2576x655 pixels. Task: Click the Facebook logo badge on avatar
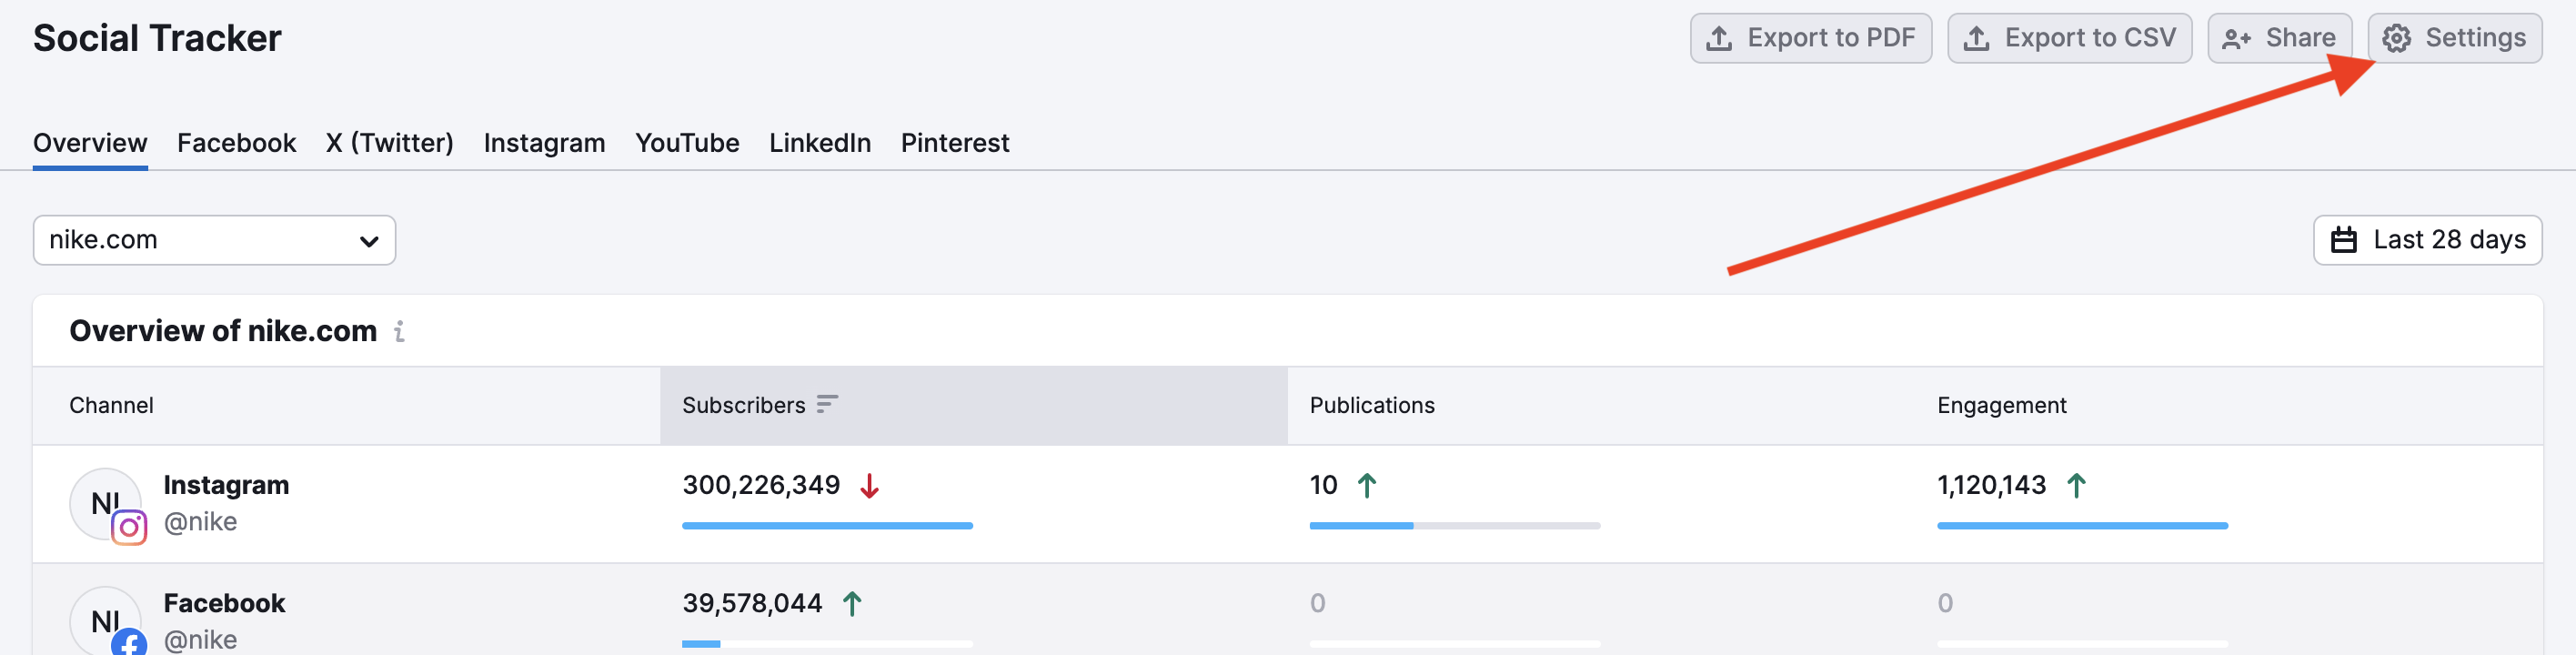click(129, 642)
